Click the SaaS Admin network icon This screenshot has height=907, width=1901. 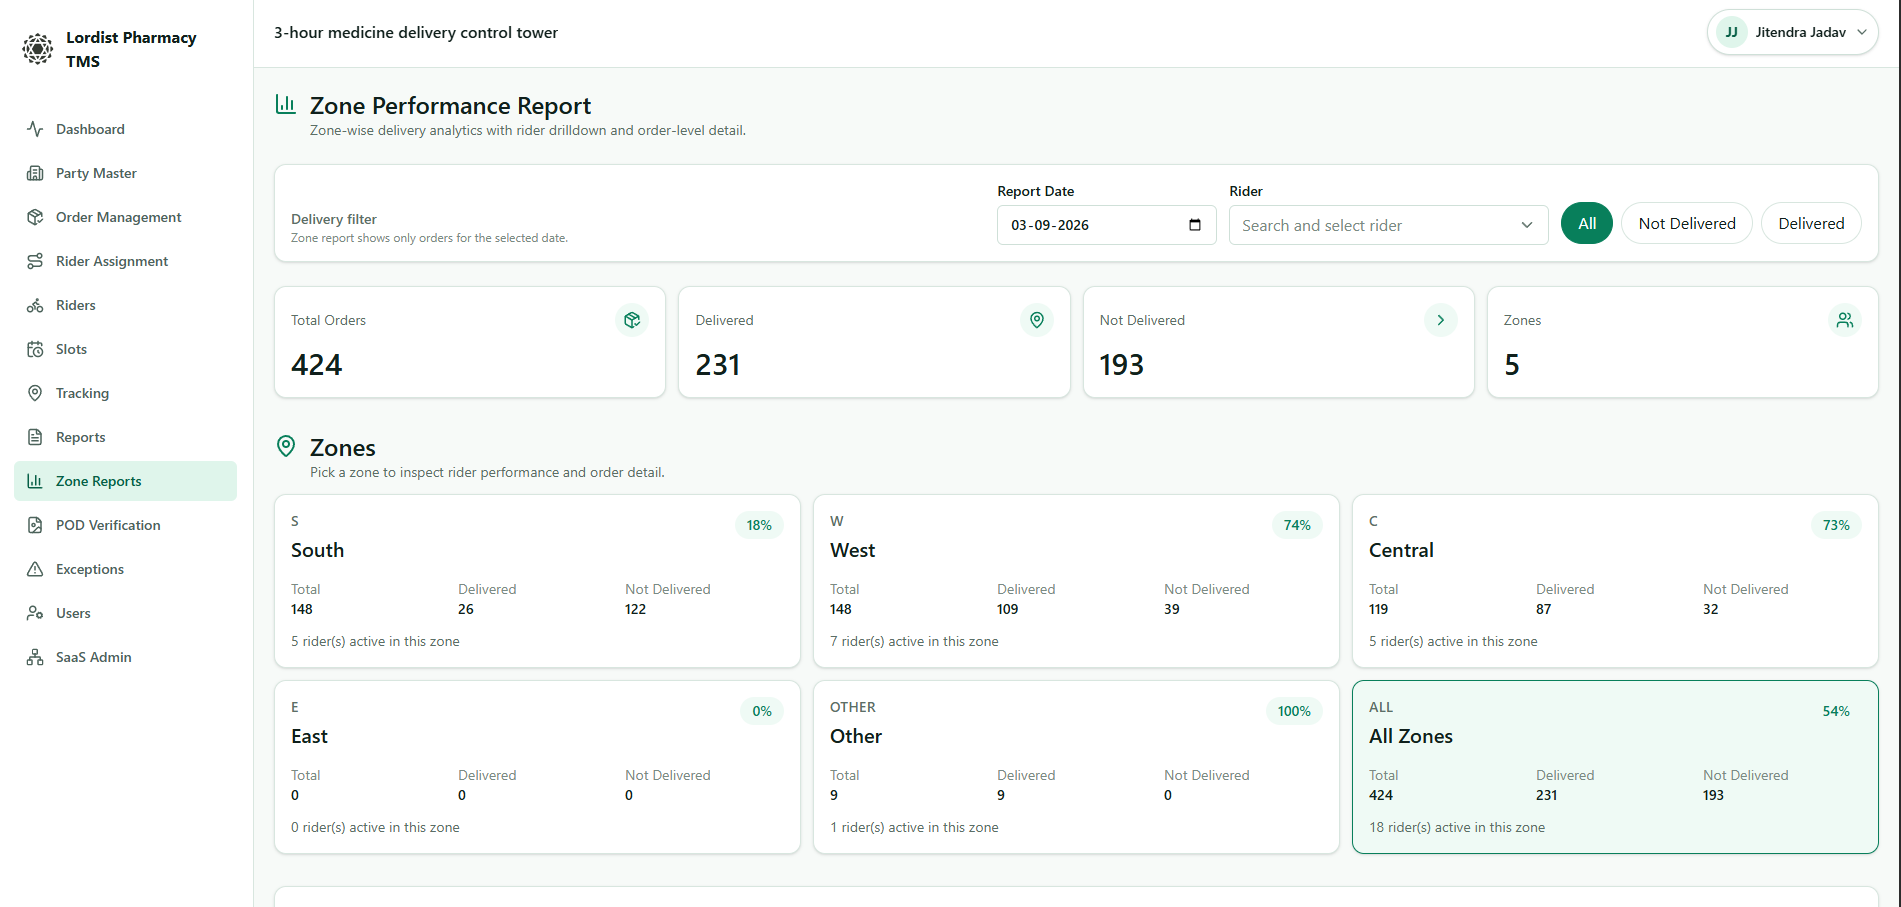click(35, 657)
